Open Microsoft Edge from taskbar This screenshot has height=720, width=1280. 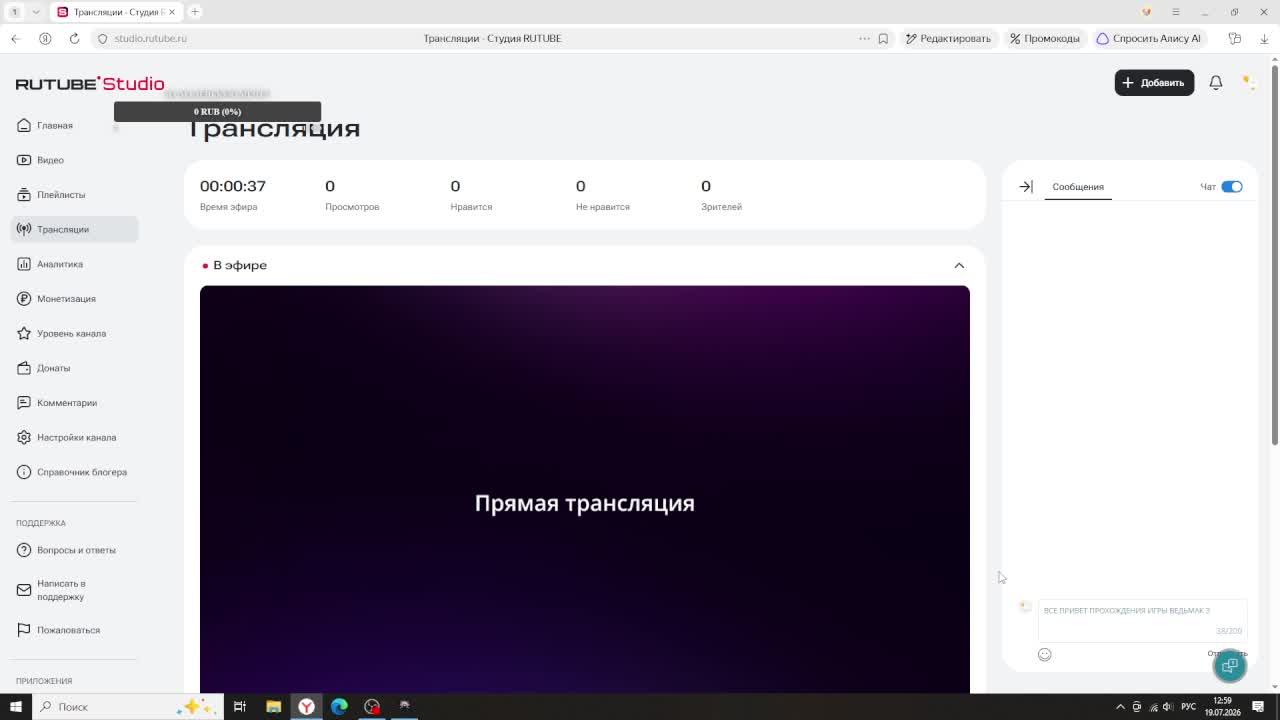pos(339,706)
